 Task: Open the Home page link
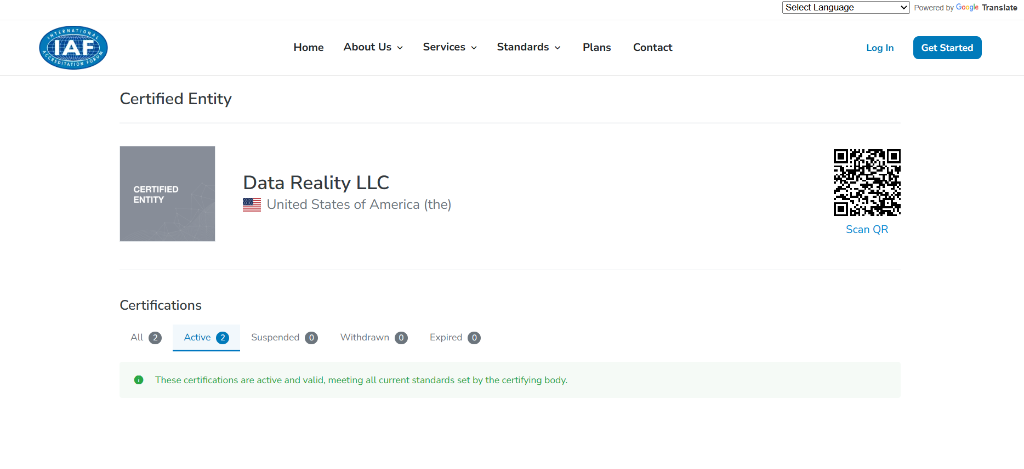[308, 47]
